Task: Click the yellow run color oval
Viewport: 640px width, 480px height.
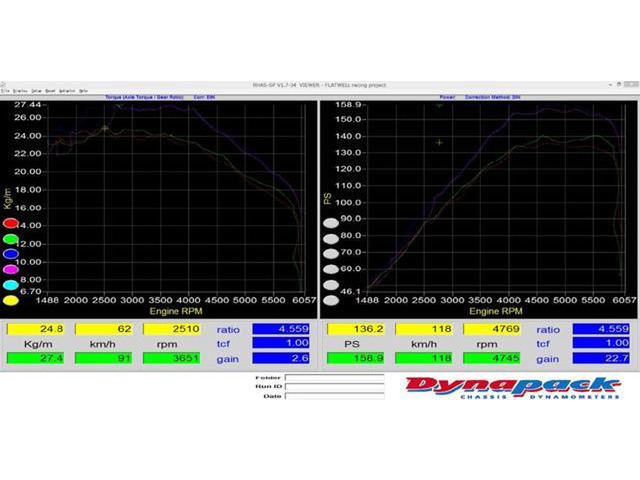Action: point(11,299)
